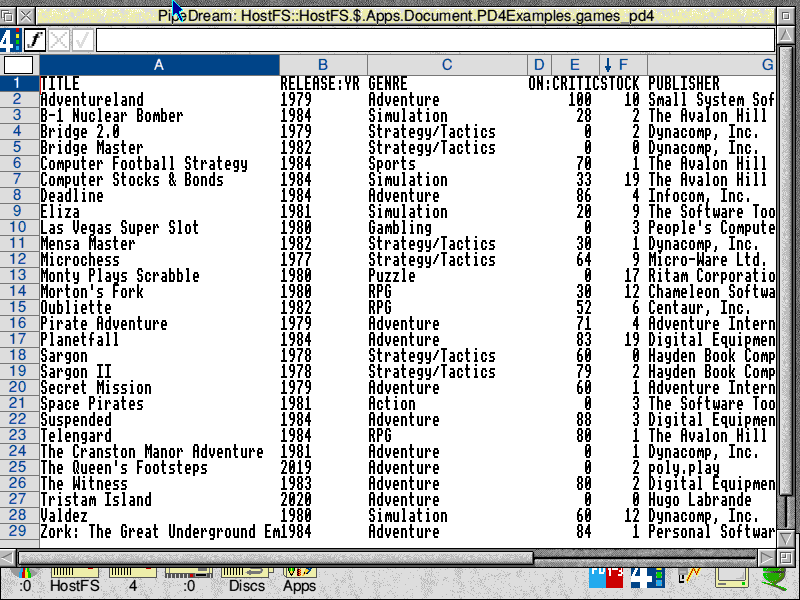Click the drive icon labeled 4 on the icon bar
The height and width of the screenshot is (600, 800).
coord(133,579)
